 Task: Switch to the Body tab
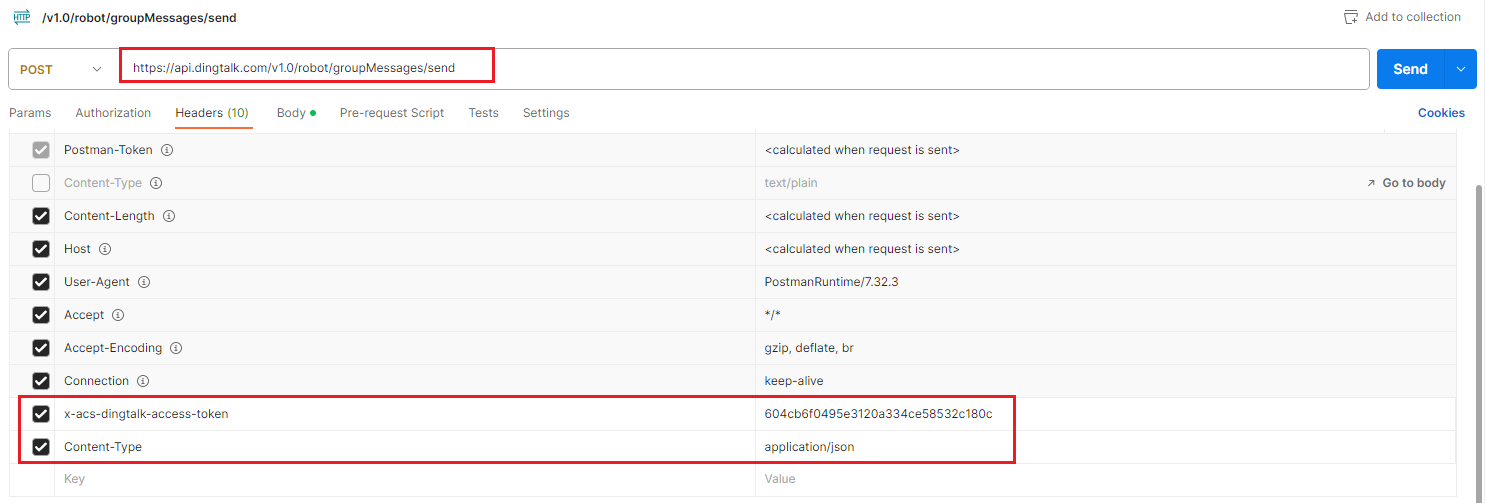coord(292,113)
